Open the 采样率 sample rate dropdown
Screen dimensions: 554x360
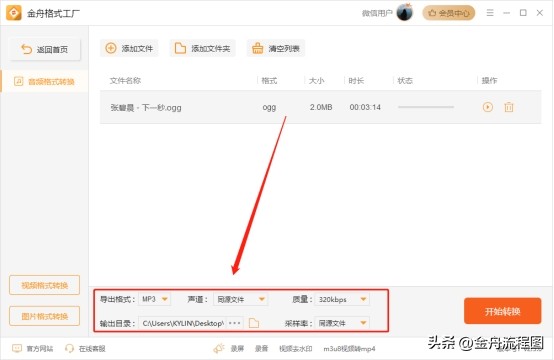point(342,323)
